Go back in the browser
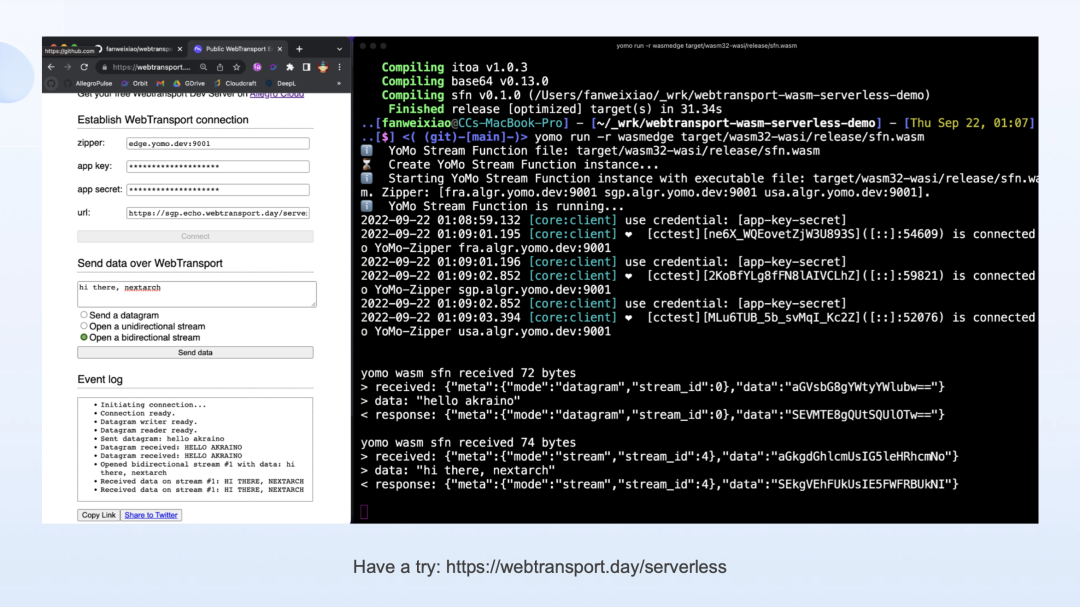Viewport: 1080px width, 607px height. pos(51,68)
